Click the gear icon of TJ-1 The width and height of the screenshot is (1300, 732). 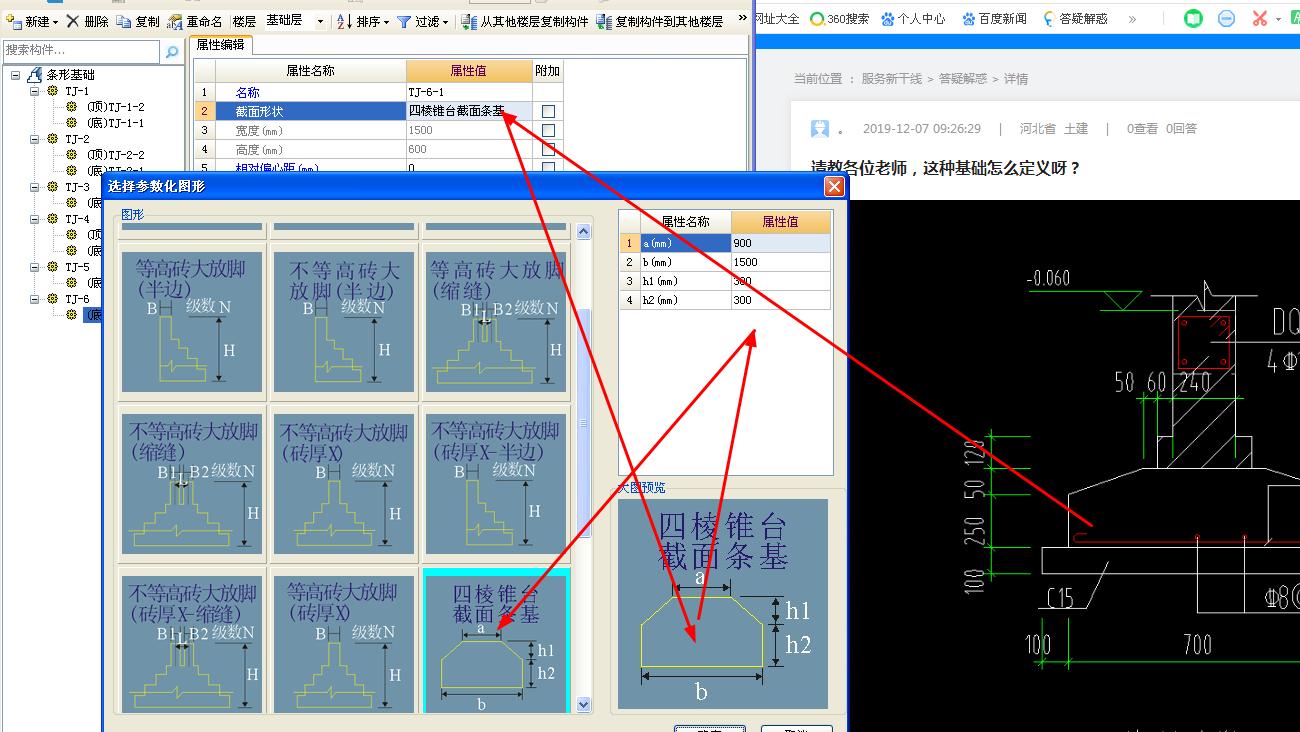[53, 91]
